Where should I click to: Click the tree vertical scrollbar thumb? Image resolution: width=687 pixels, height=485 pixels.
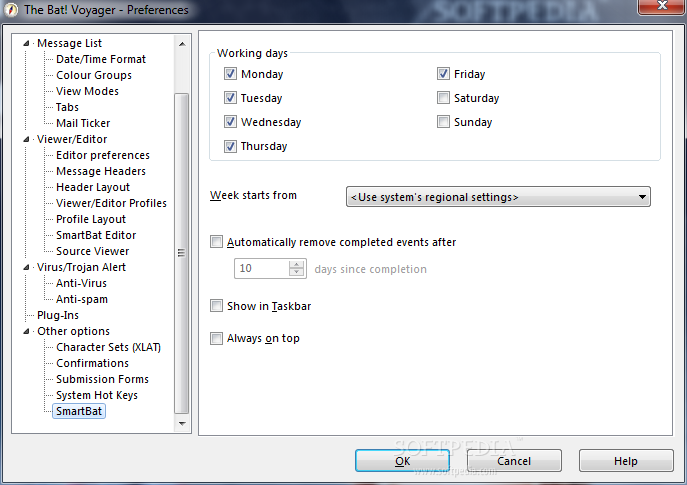181,253
